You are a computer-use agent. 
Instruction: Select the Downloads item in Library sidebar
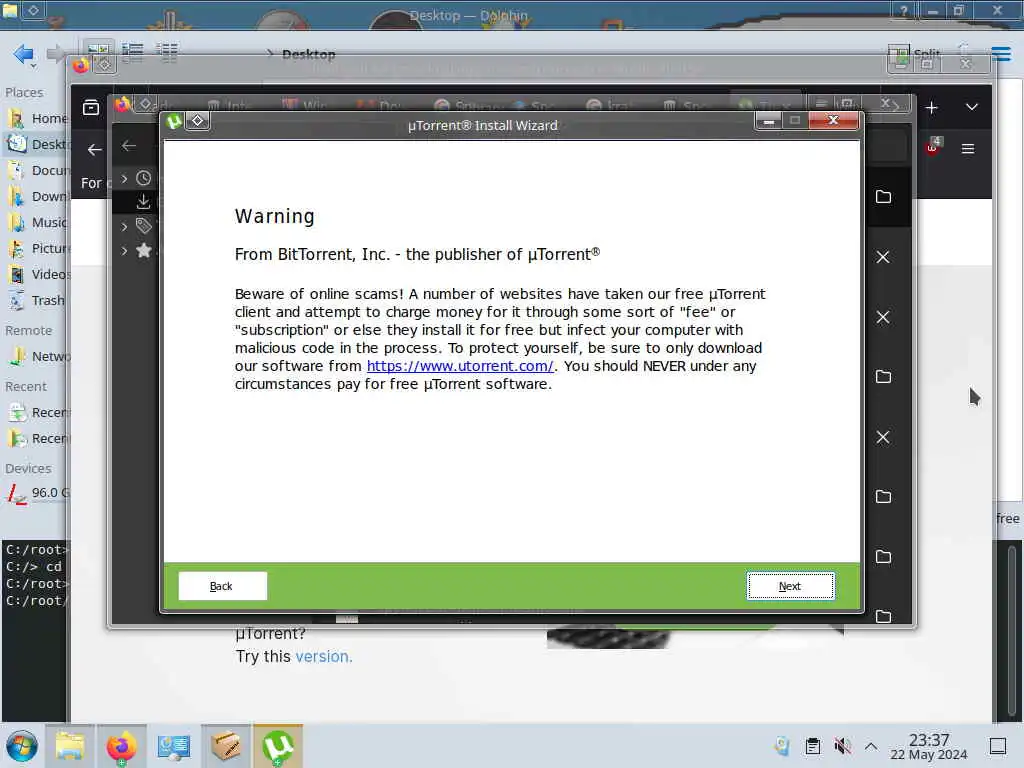(x=135, y=202)
